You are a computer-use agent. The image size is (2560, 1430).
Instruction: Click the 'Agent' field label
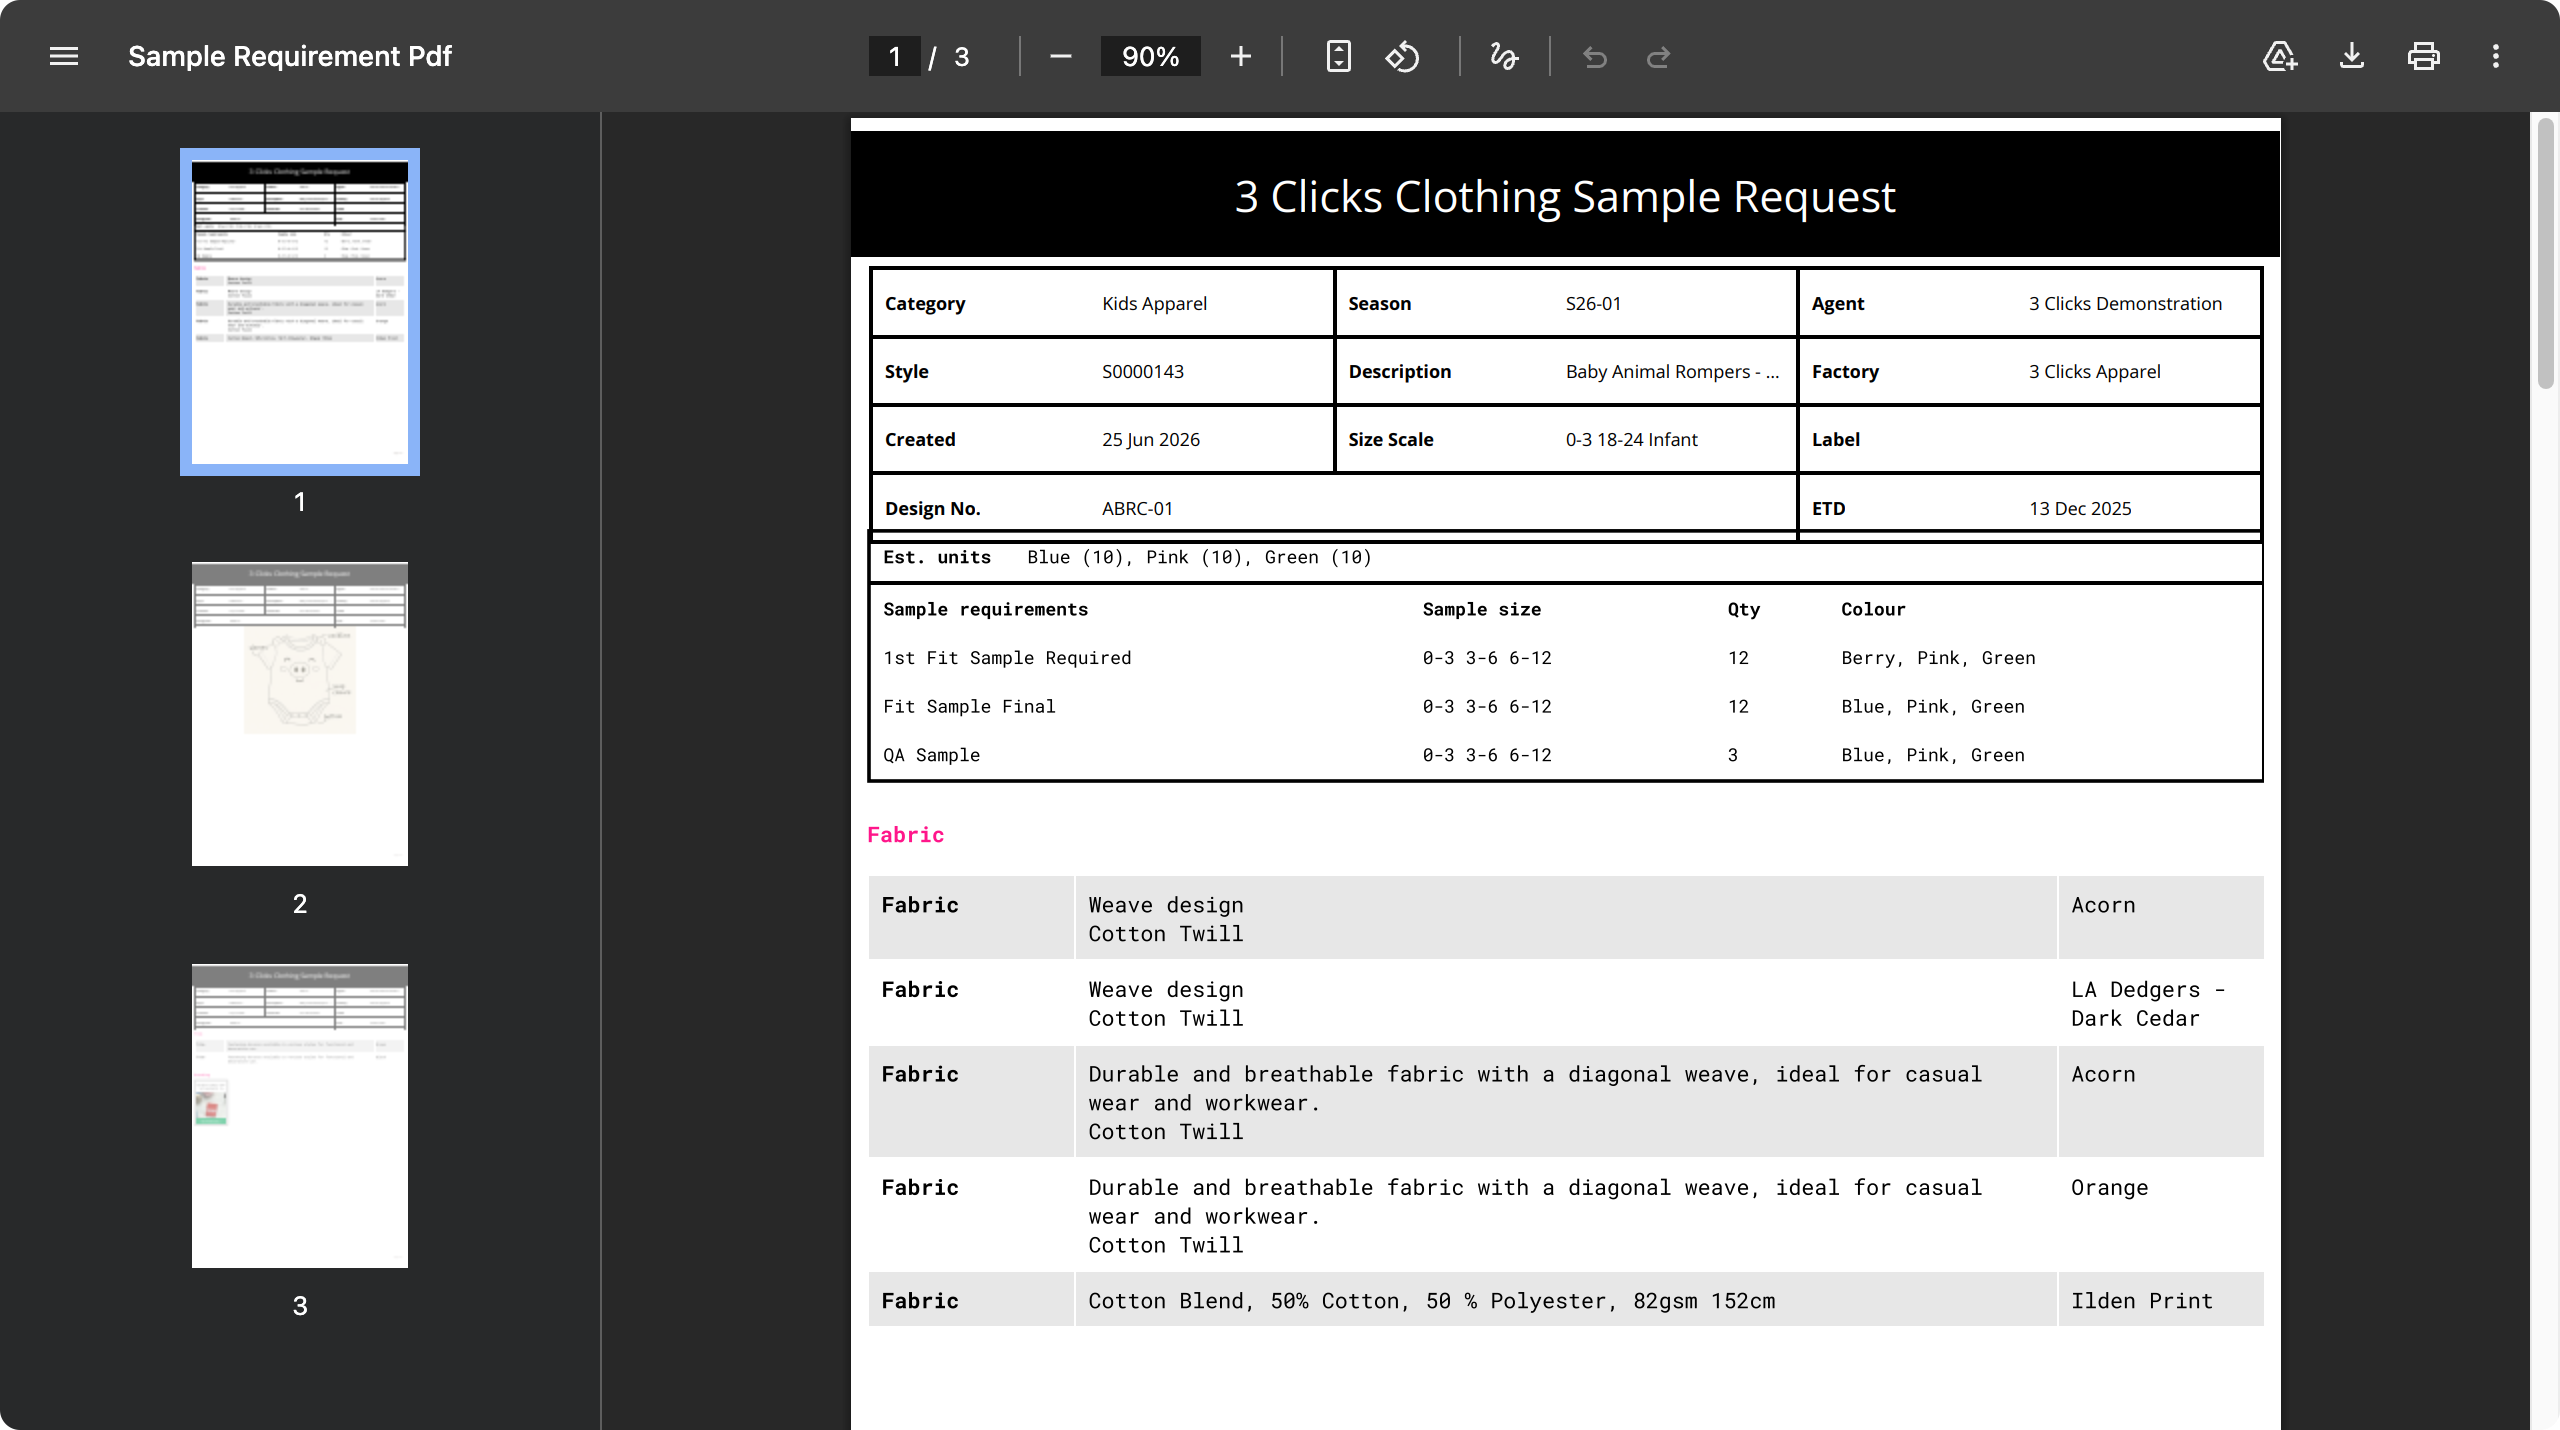[x=1838, y=304]
